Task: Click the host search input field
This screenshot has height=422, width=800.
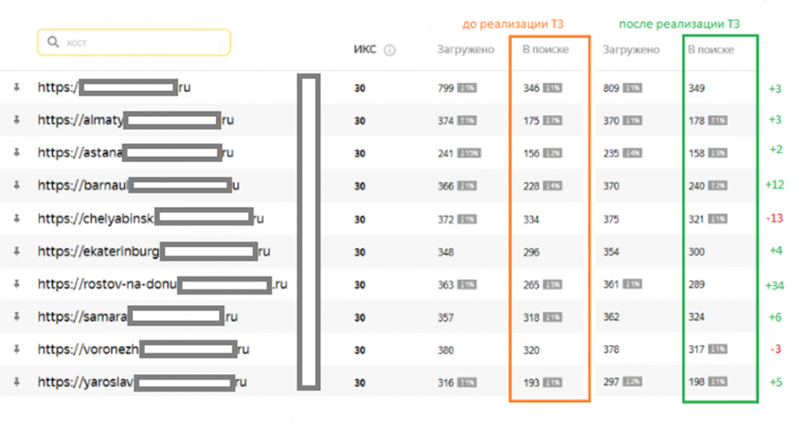Action: tap(134, 42)
